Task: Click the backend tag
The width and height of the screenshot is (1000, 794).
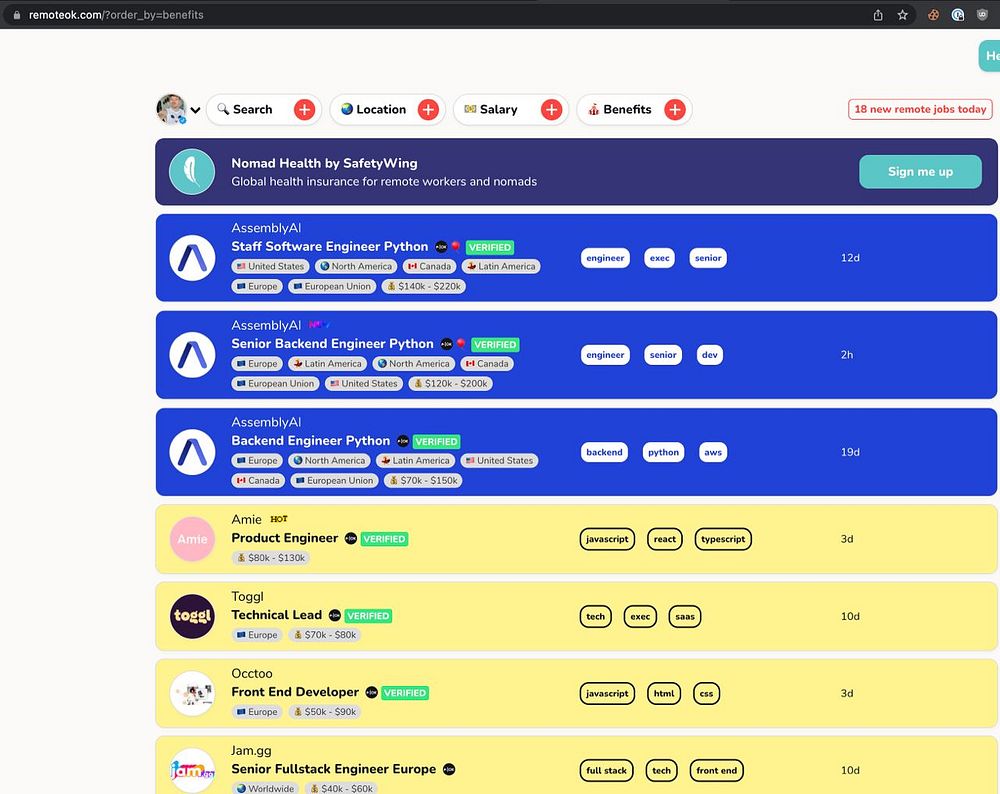Action: (x=604, y=452)
